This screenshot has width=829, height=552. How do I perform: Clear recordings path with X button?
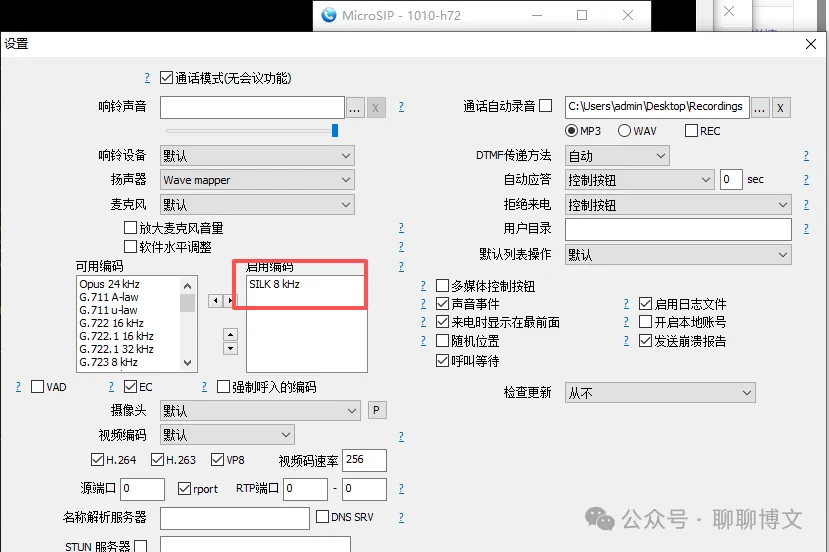coord(781,108)
